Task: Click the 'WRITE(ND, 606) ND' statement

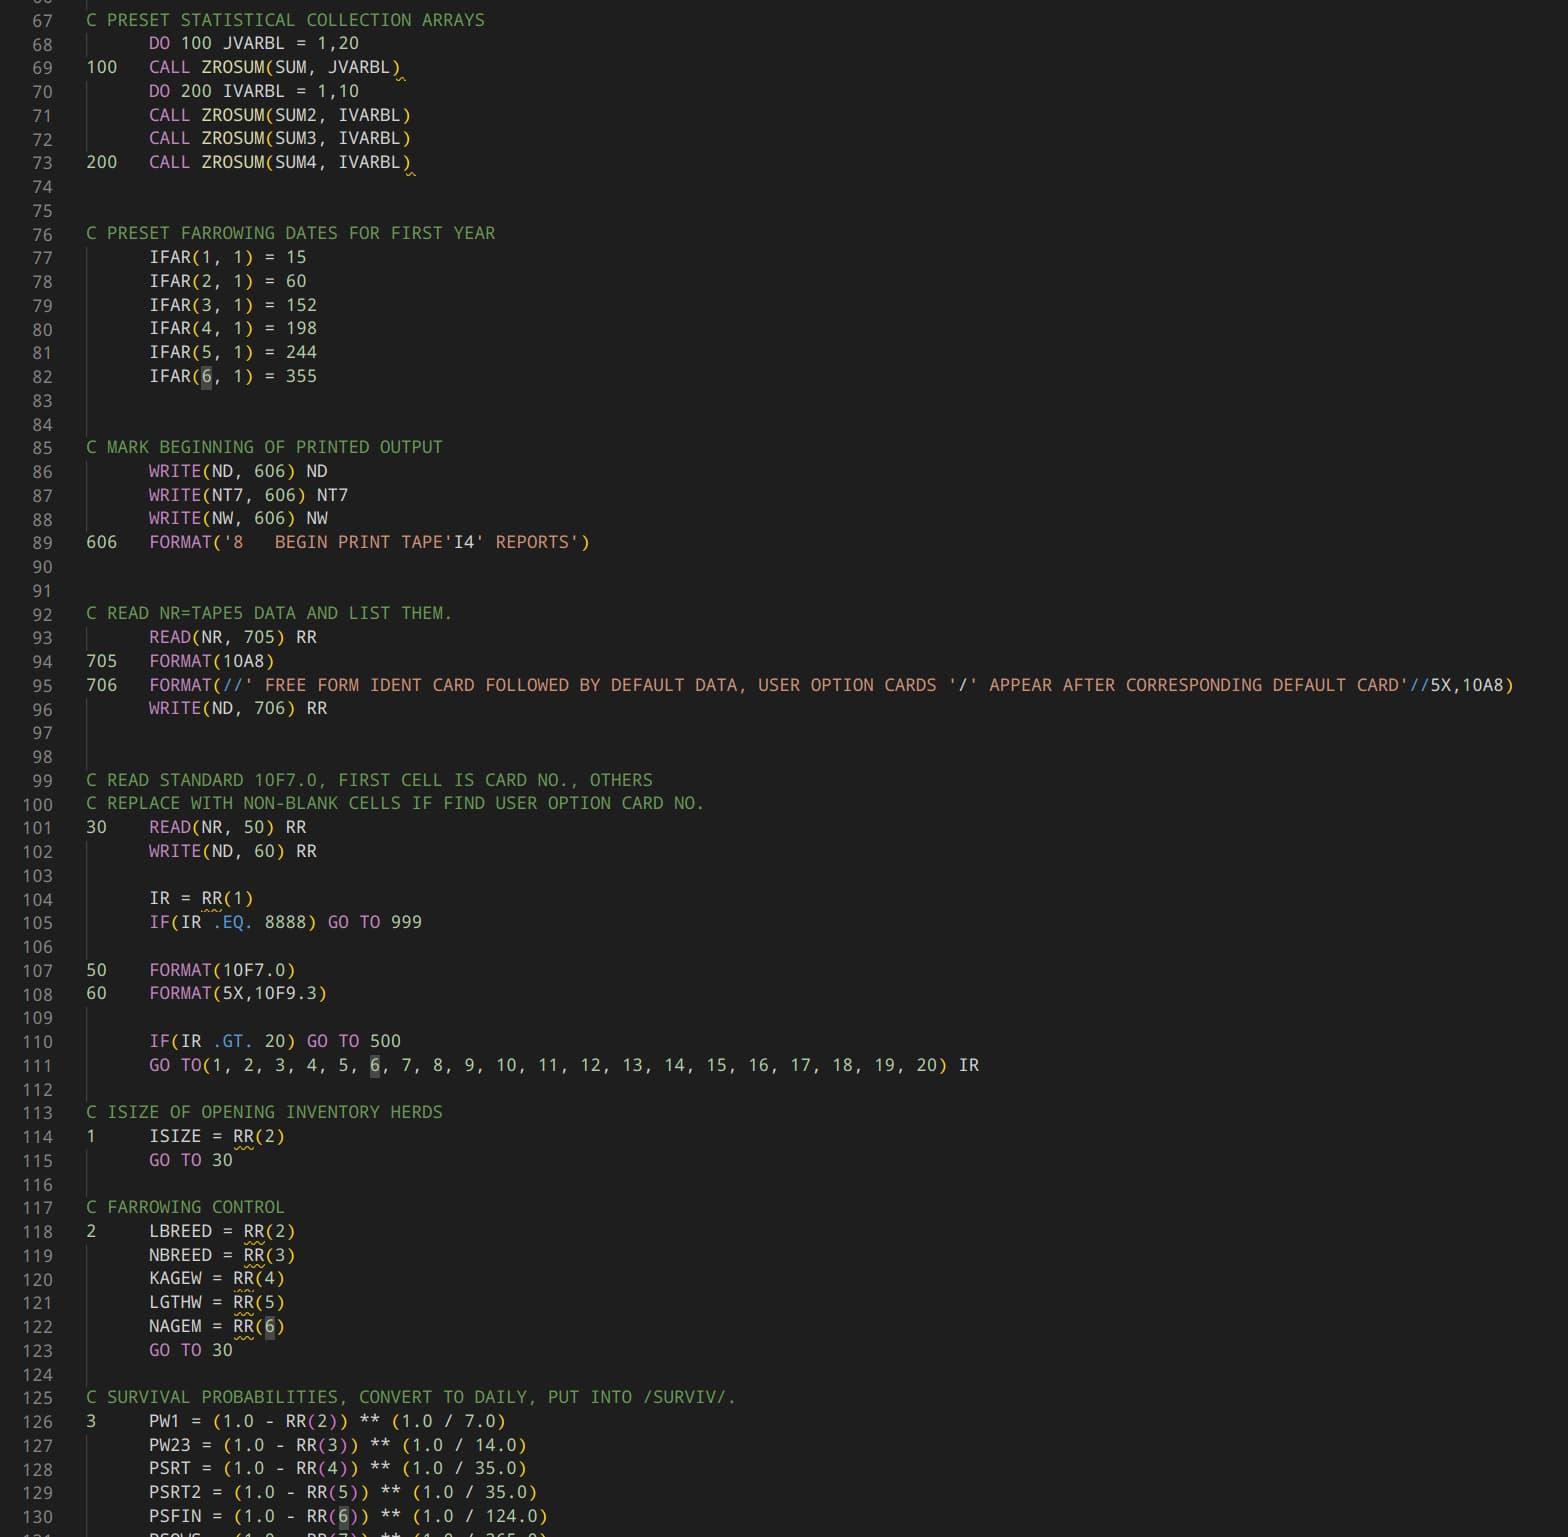Action: [x=238, y=471]
